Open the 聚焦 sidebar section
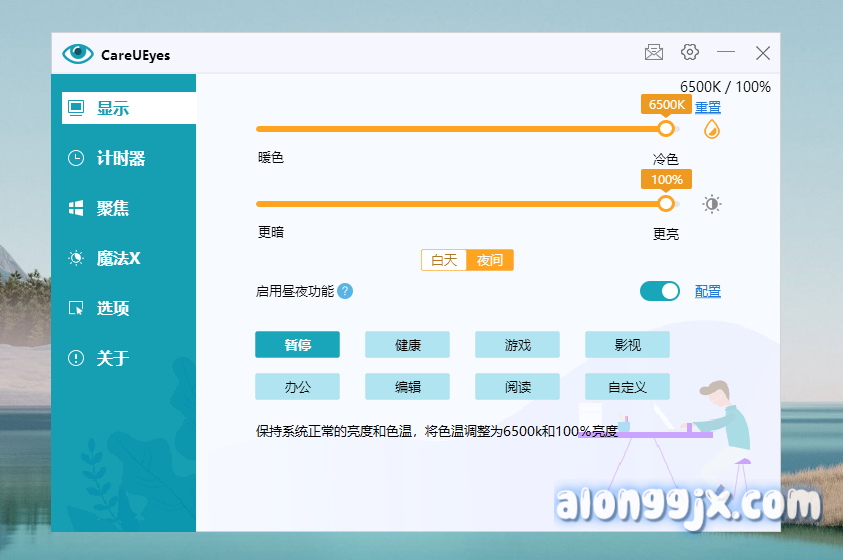Image resolution: width=843 pixels, height=560 pixels. (112, 208)
